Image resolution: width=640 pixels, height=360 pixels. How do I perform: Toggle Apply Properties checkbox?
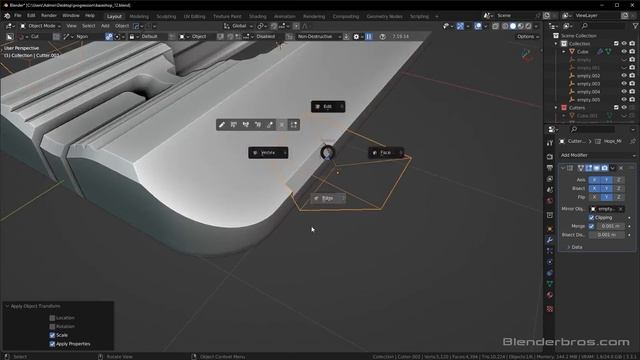pyautogui.click(x=52, y=344)
